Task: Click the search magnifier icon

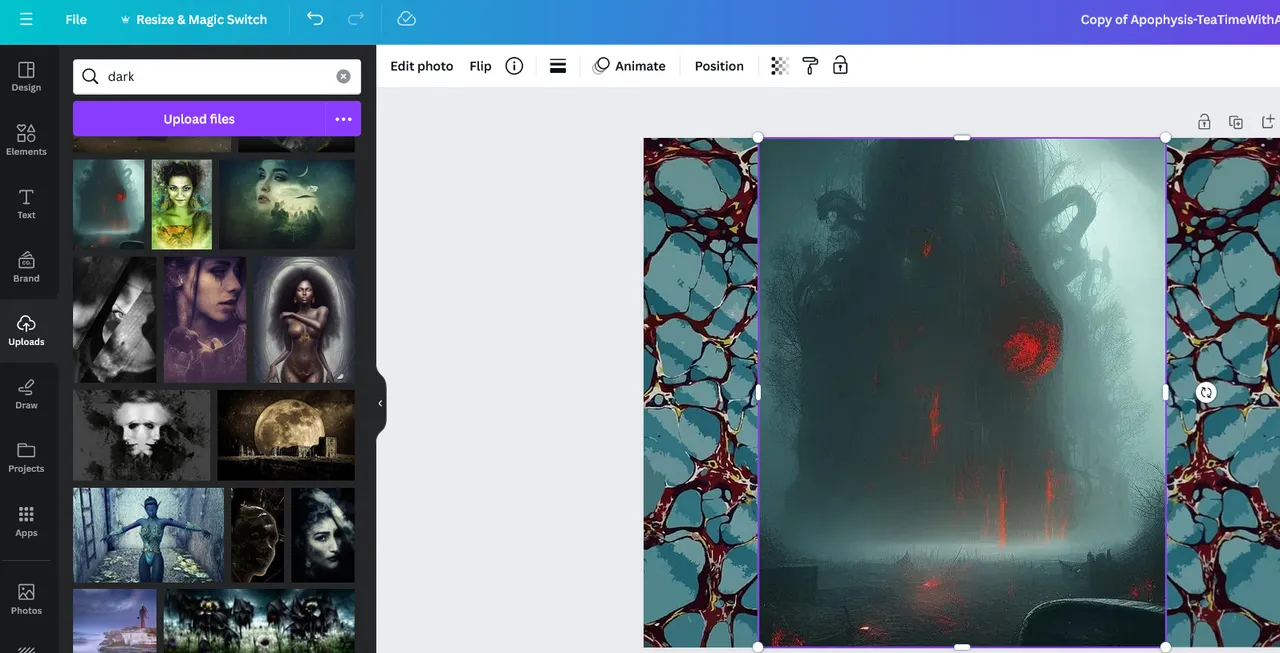Action: point(90,76)
